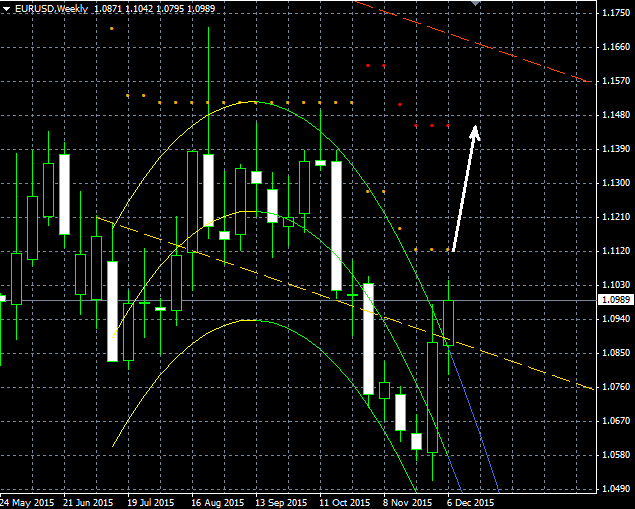This screenshot has width=635, height=509.
Task: Click the 1.0850 price axis label
Action: point(616,353)
